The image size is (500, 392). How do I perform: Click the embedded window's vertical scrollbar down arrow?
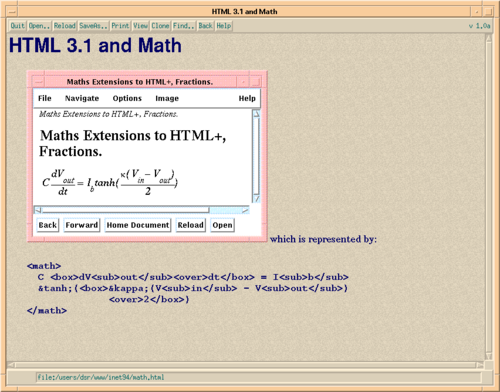256,199
